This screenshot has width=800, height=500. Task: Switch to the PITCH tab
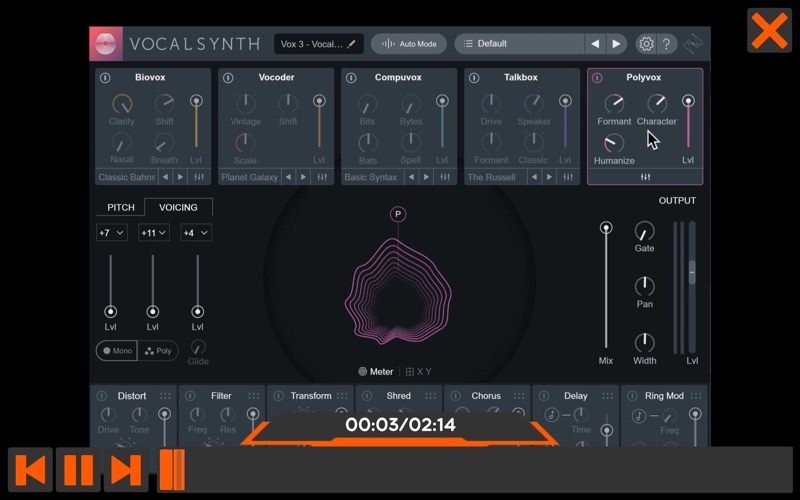(x=121, y=207)
